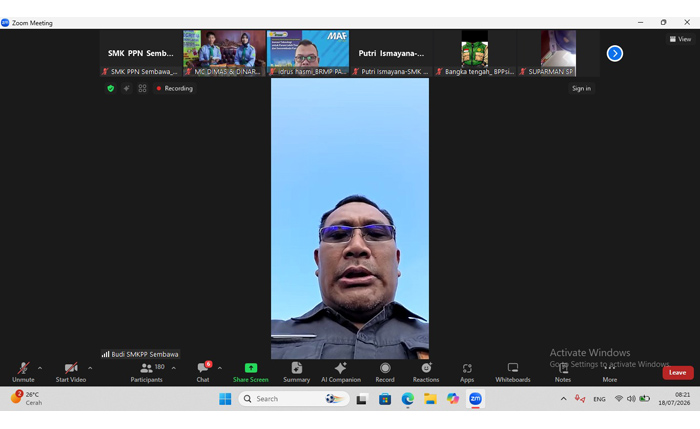Leave the meeting with the red button
The height and width of the screenshot is (429, 700).
pos(678,372)
